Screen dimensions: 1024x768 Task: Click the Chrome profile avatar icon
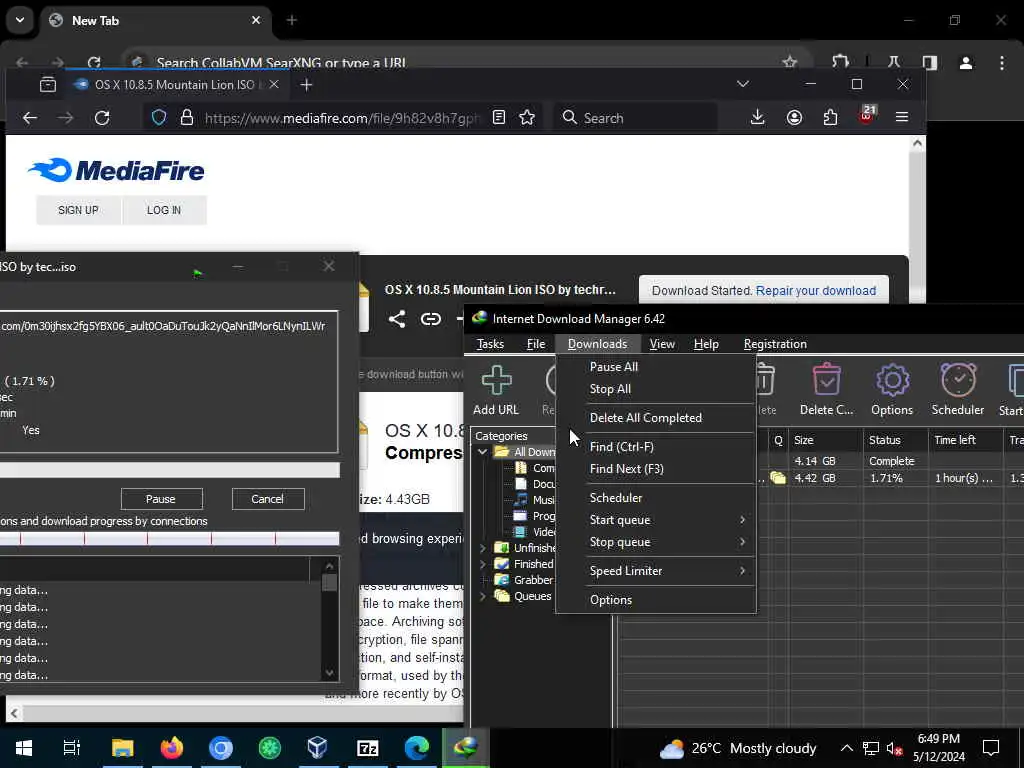click(x=966, y=63)
